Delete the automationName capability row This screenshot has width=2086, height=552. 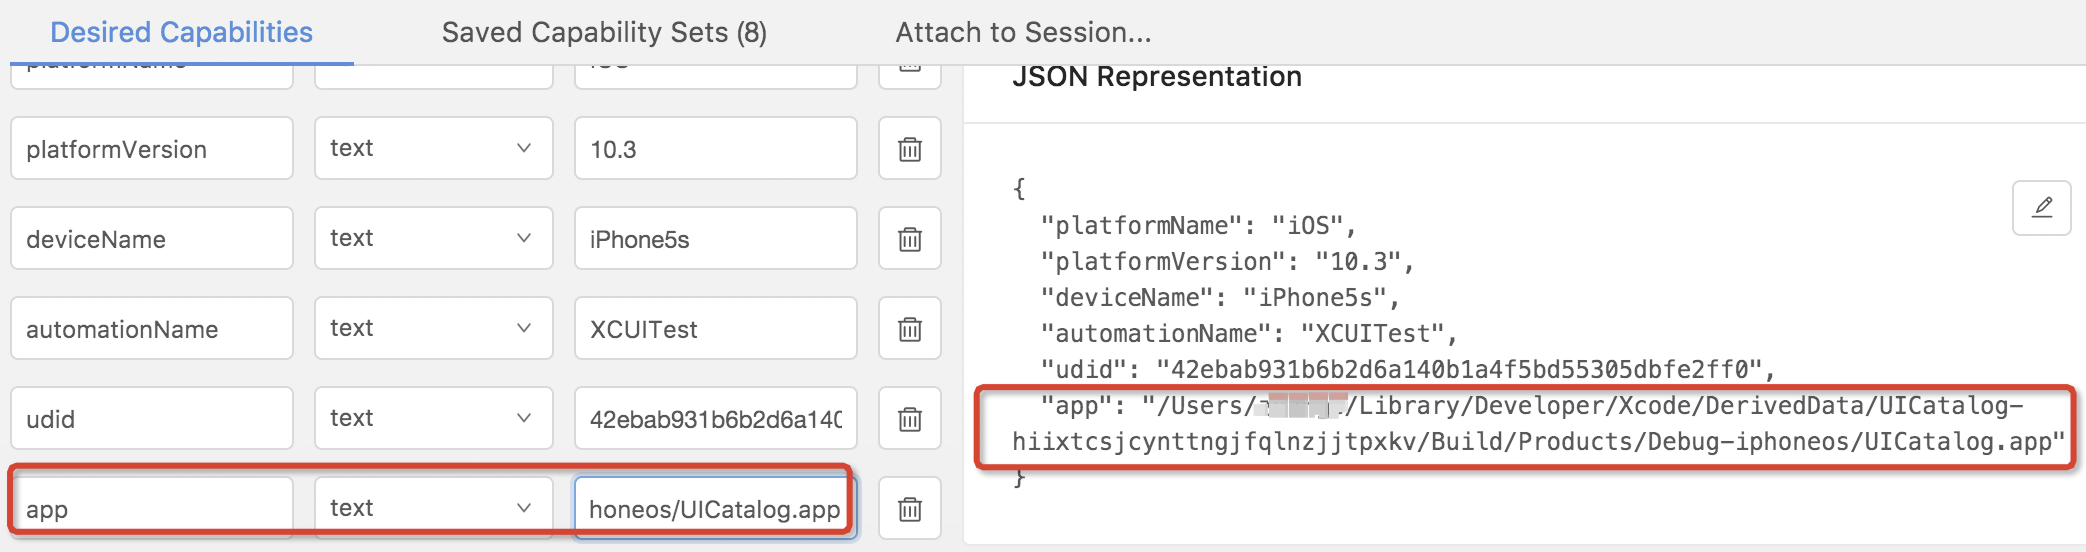click(909, 329)
